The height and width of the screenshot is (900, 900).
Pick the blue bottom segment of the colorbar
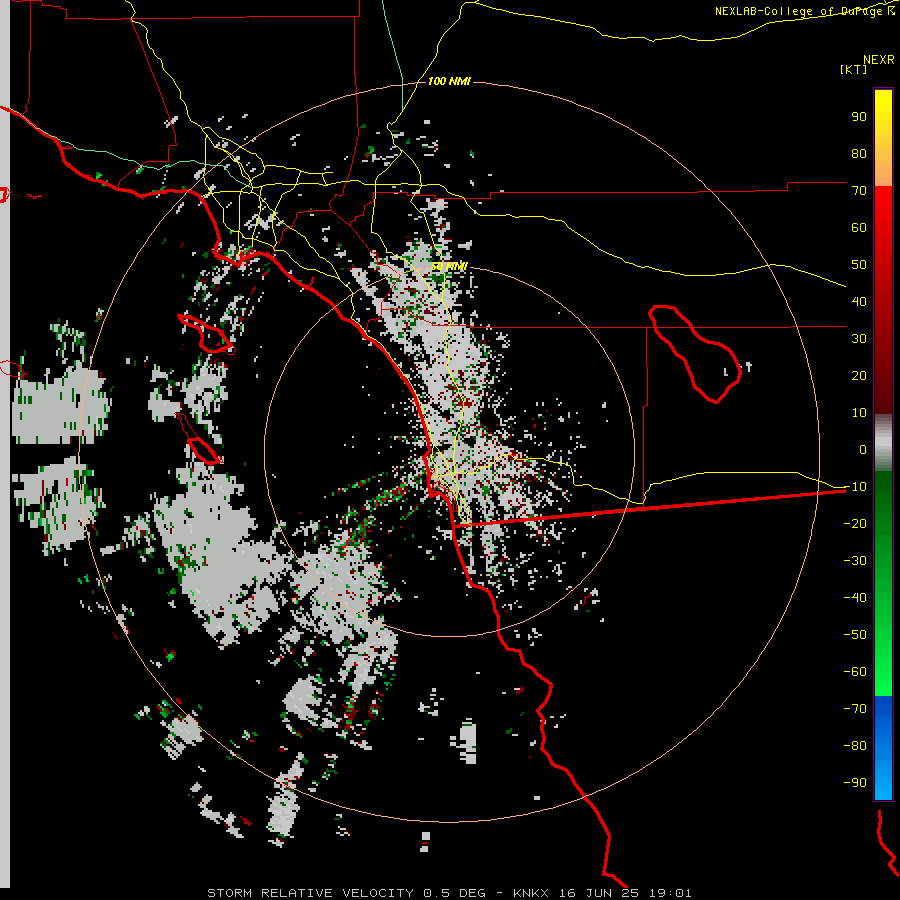click(x=883, y=748)
